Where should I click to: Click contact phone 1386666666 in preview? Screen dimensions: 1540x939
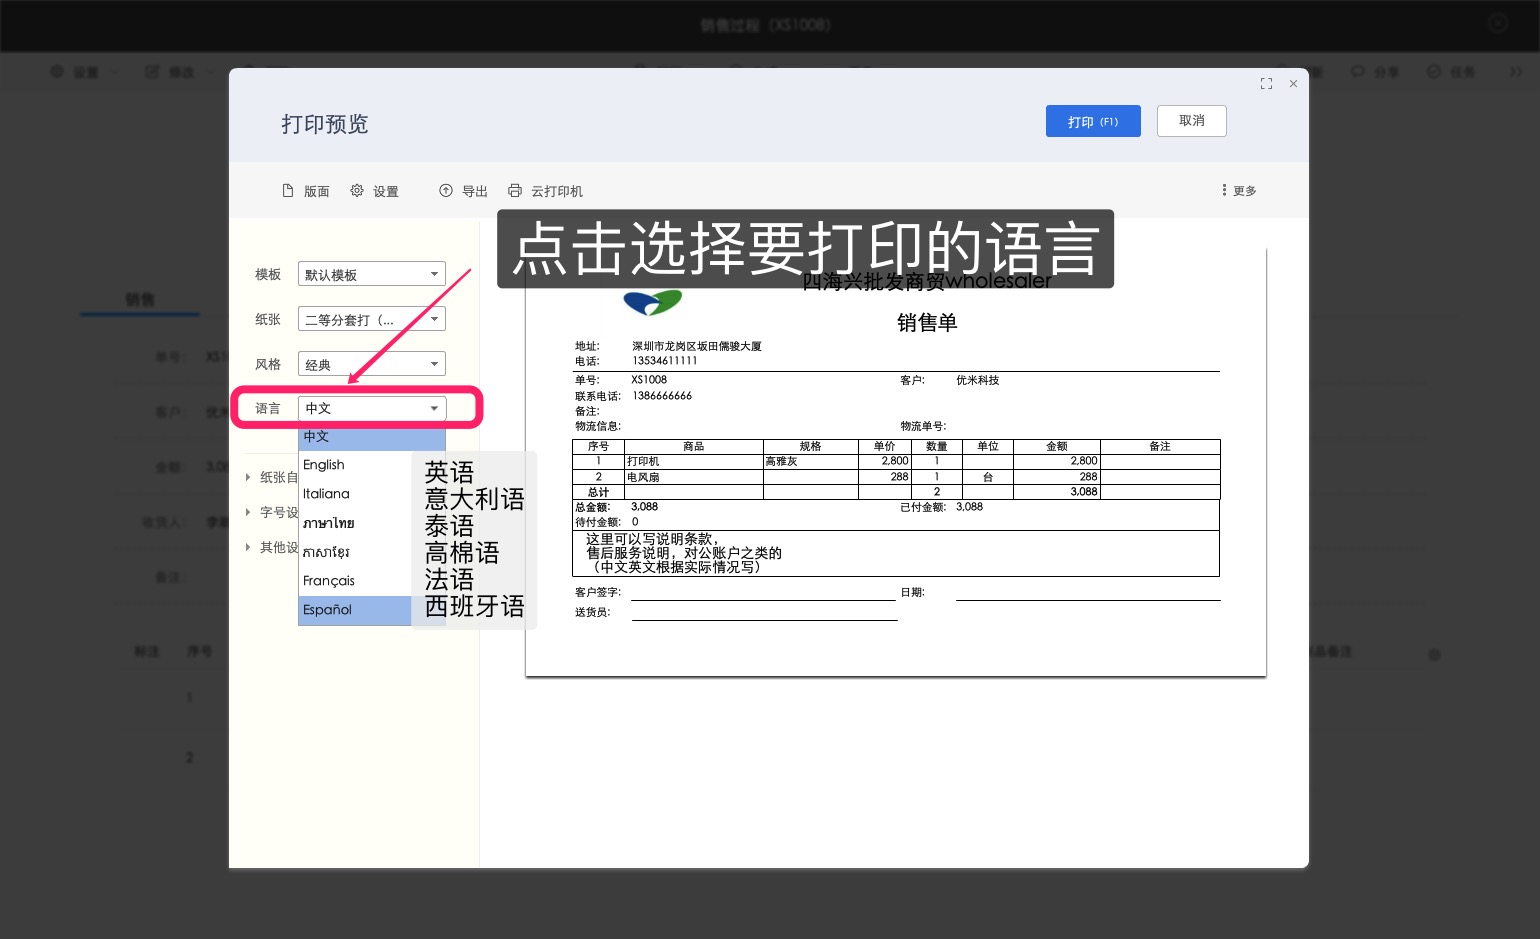coord(662,396)
